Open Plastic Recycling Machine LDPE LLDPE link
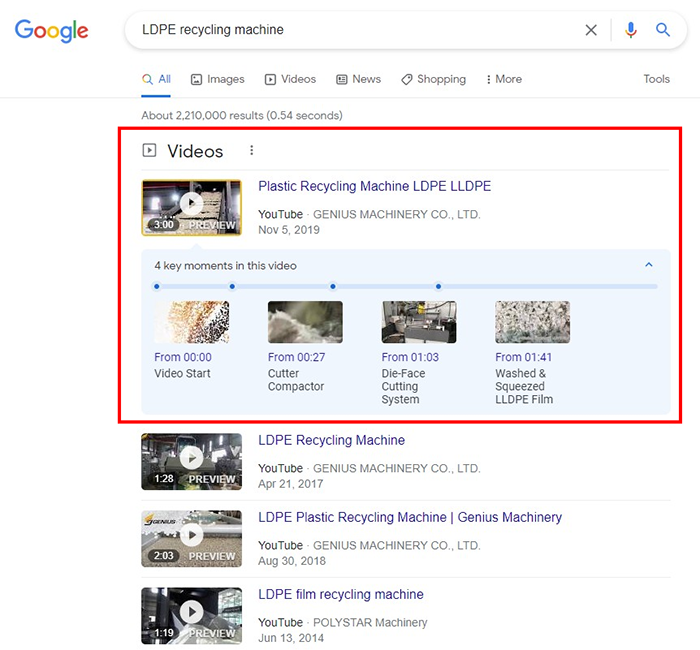Viewport: 700px width, 650px height. click(375, 186)
